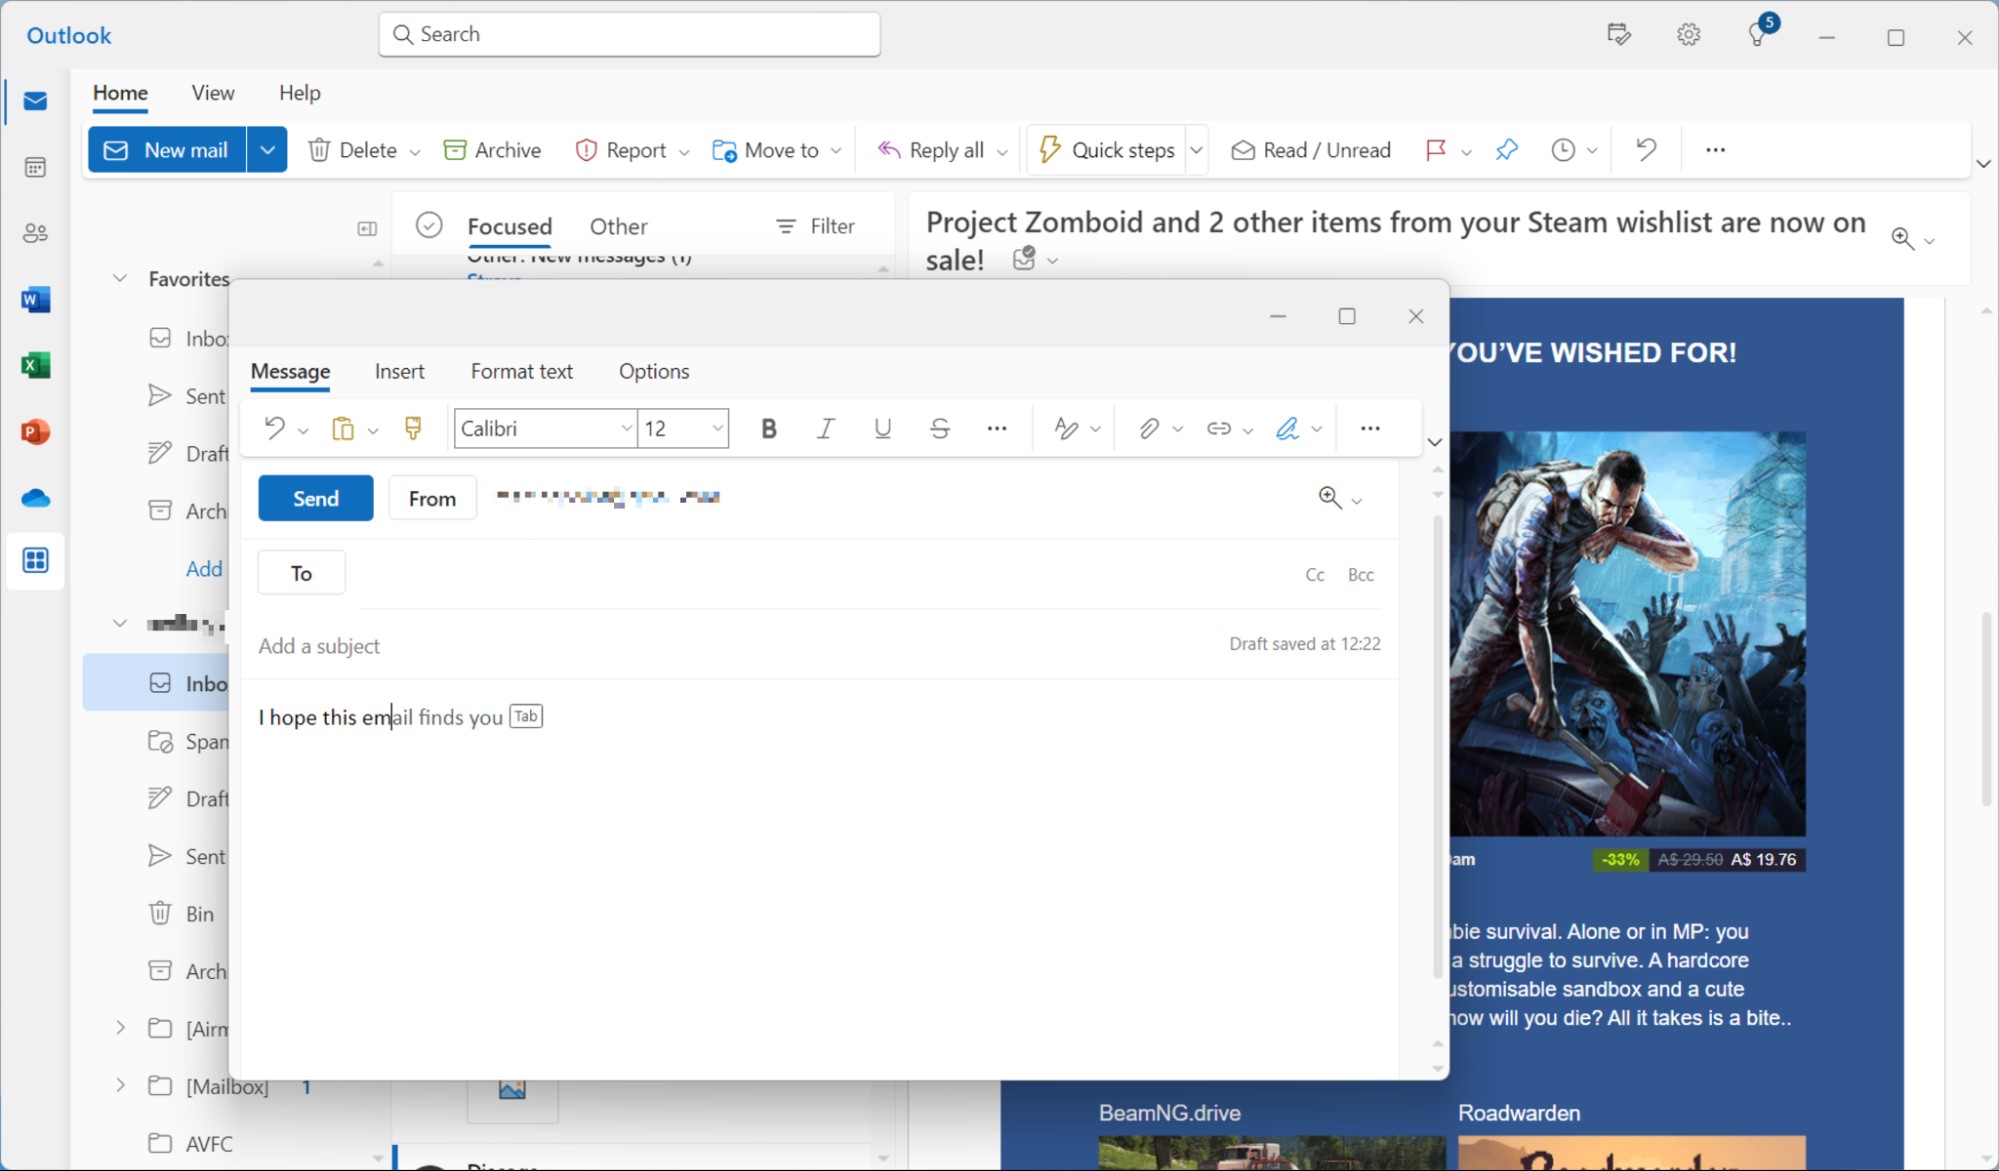Expand the Options ribbon tab

(654, 371)
